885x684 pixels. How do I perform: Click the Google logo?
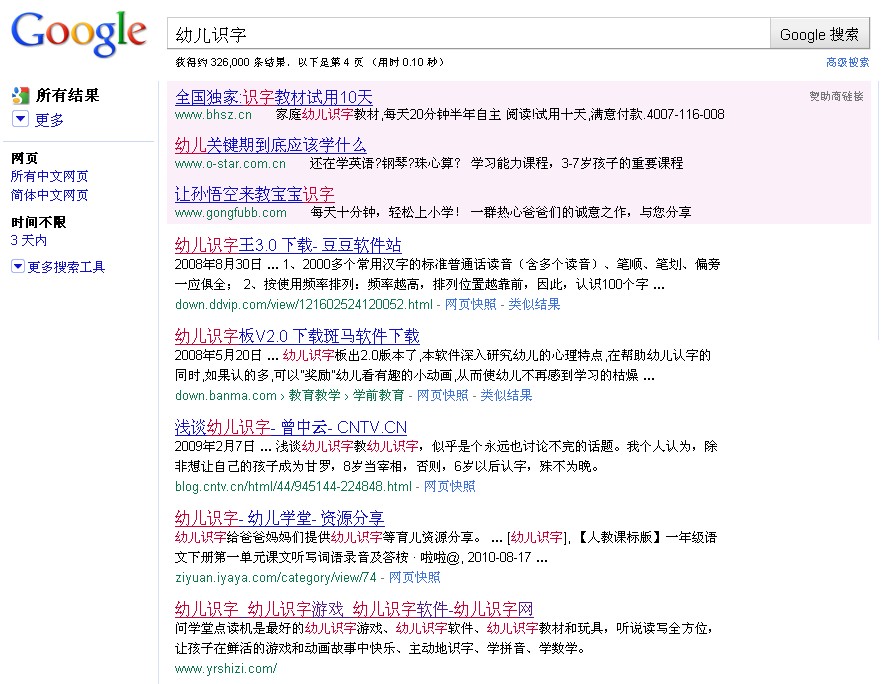pyautogui.click(x=79, y=34)
